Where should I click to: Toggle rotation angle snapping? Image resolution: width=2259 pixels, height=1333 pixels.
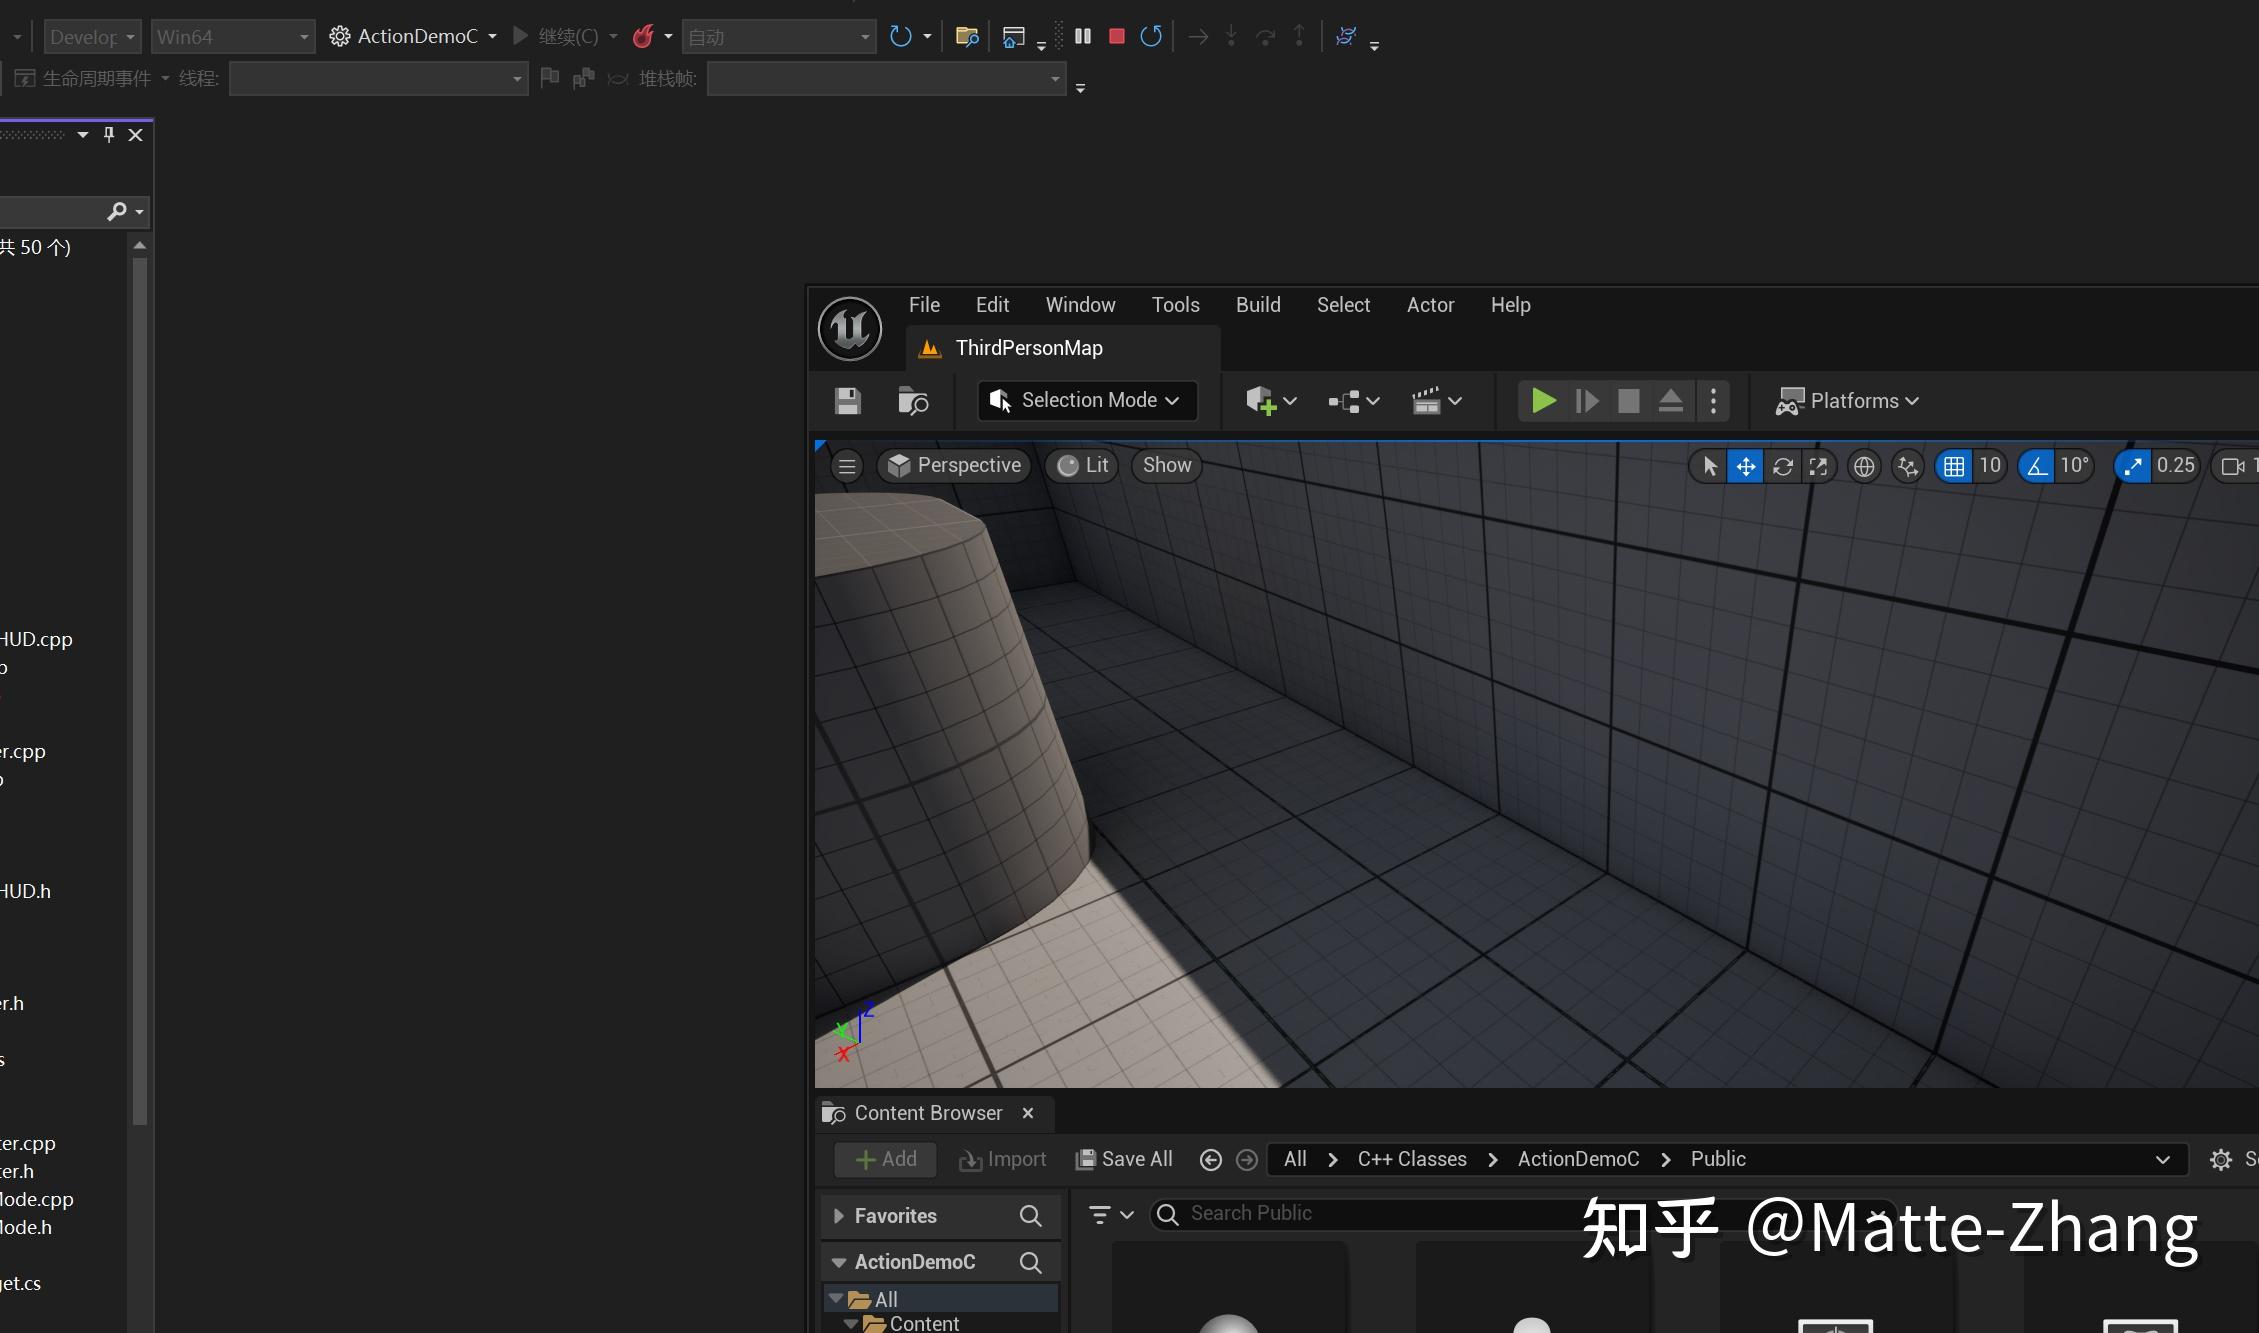point(2037,466)
